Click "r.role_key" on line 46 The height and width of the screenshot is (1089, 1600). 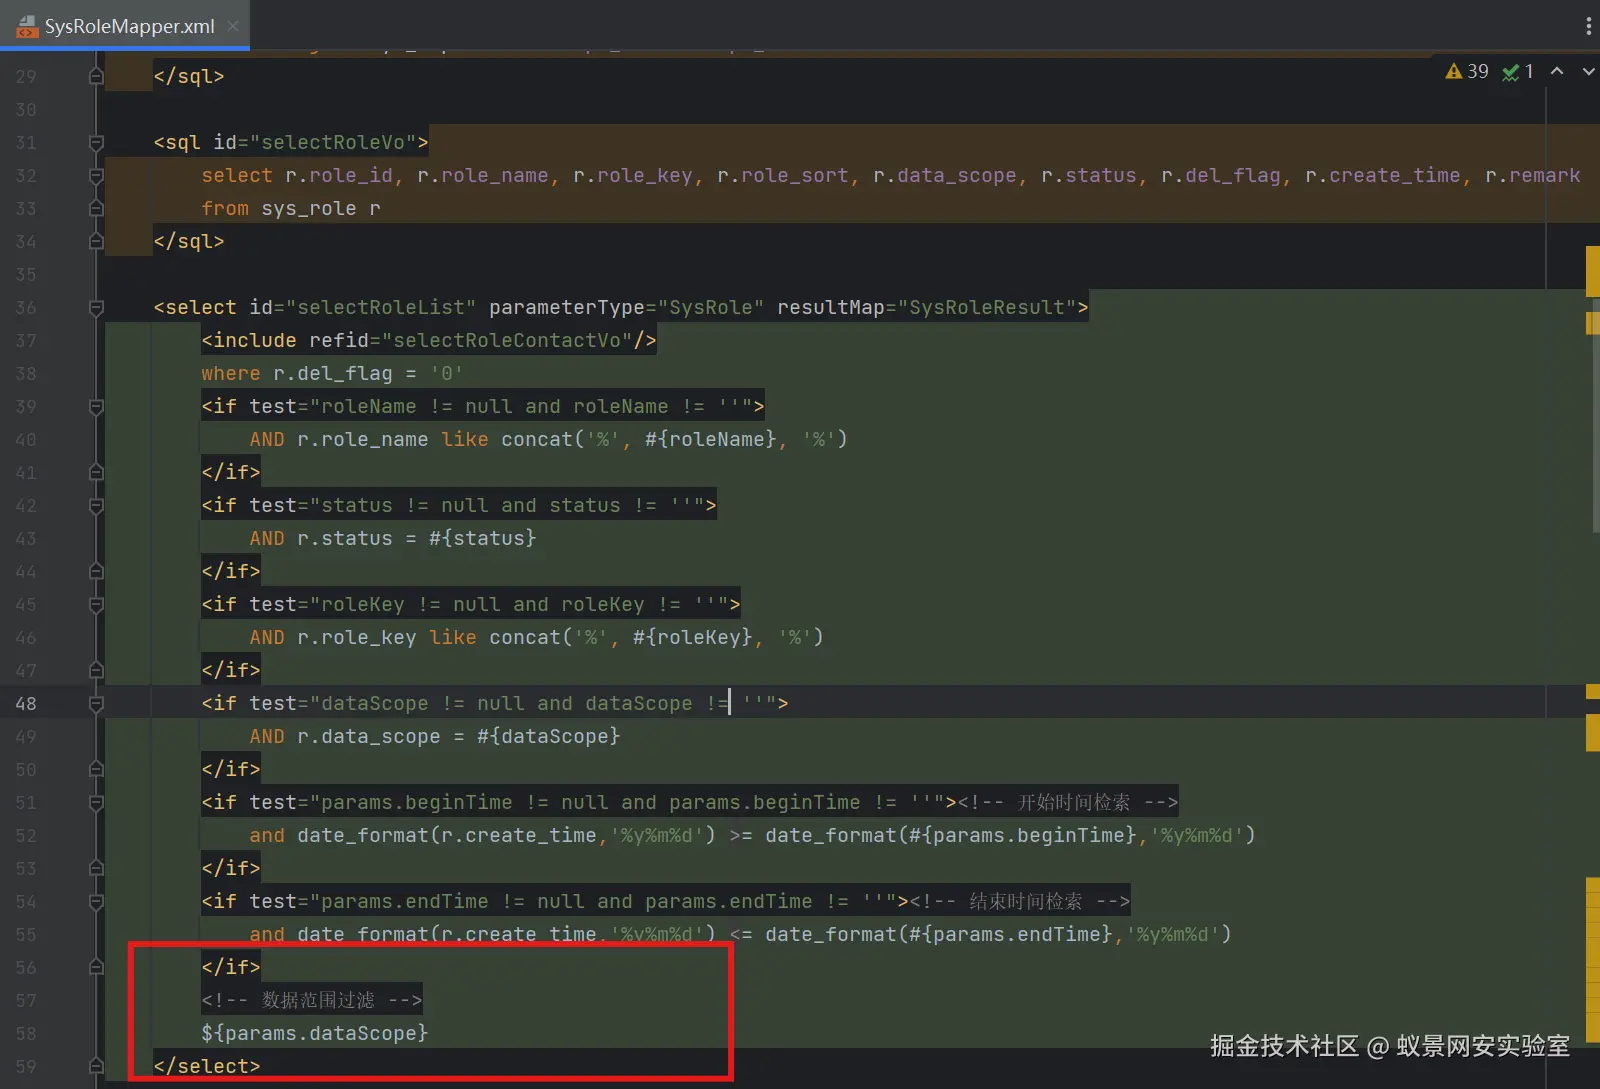(x=357, y=638)
